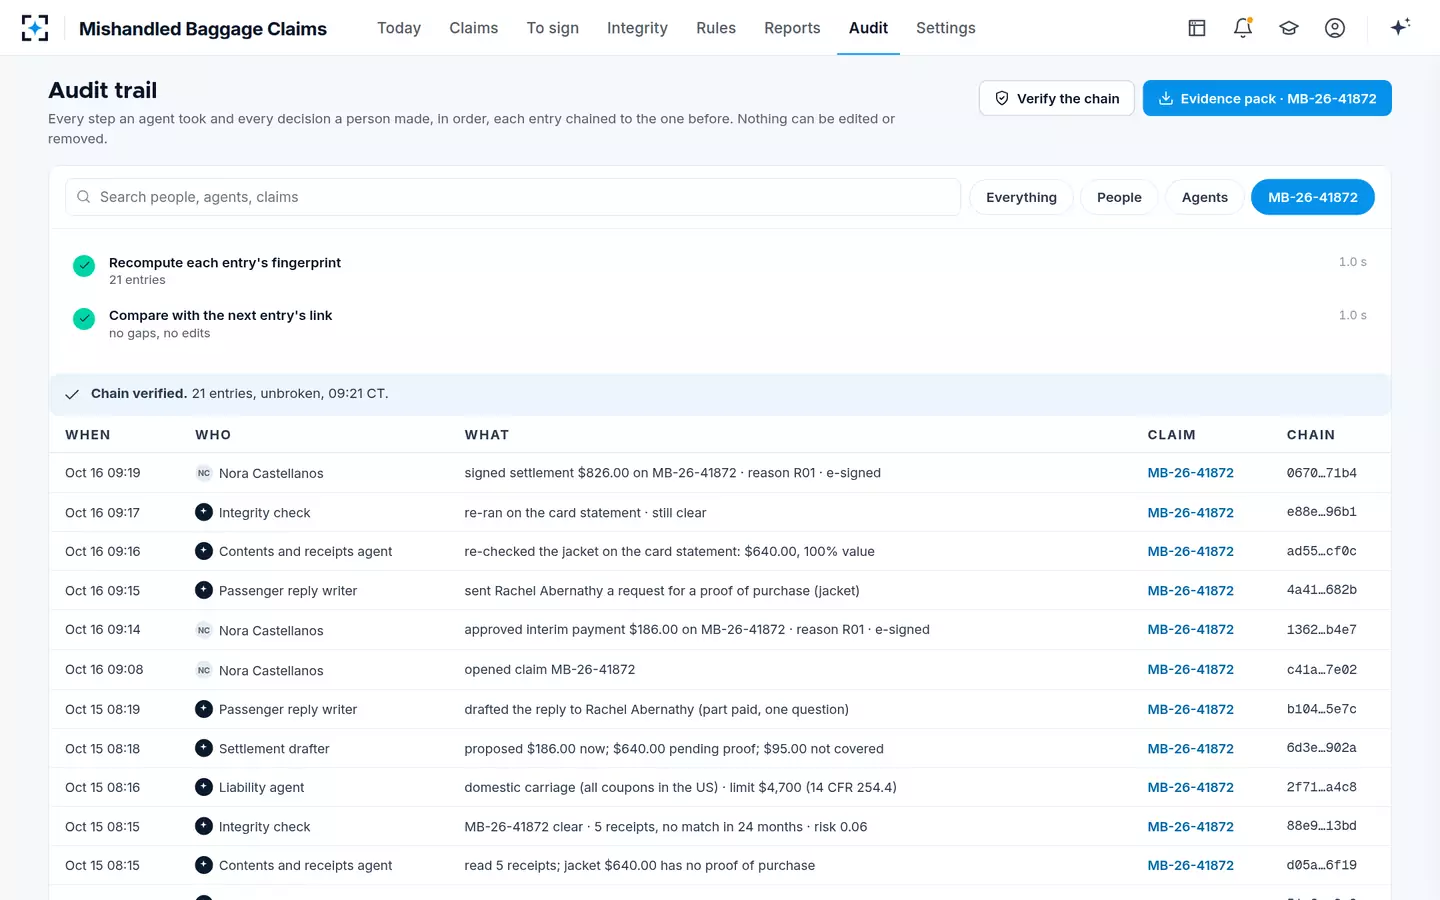Open claim link in the opened claim row
This screenshot has height=900, width=1440.
click(x=1191, y=670)
